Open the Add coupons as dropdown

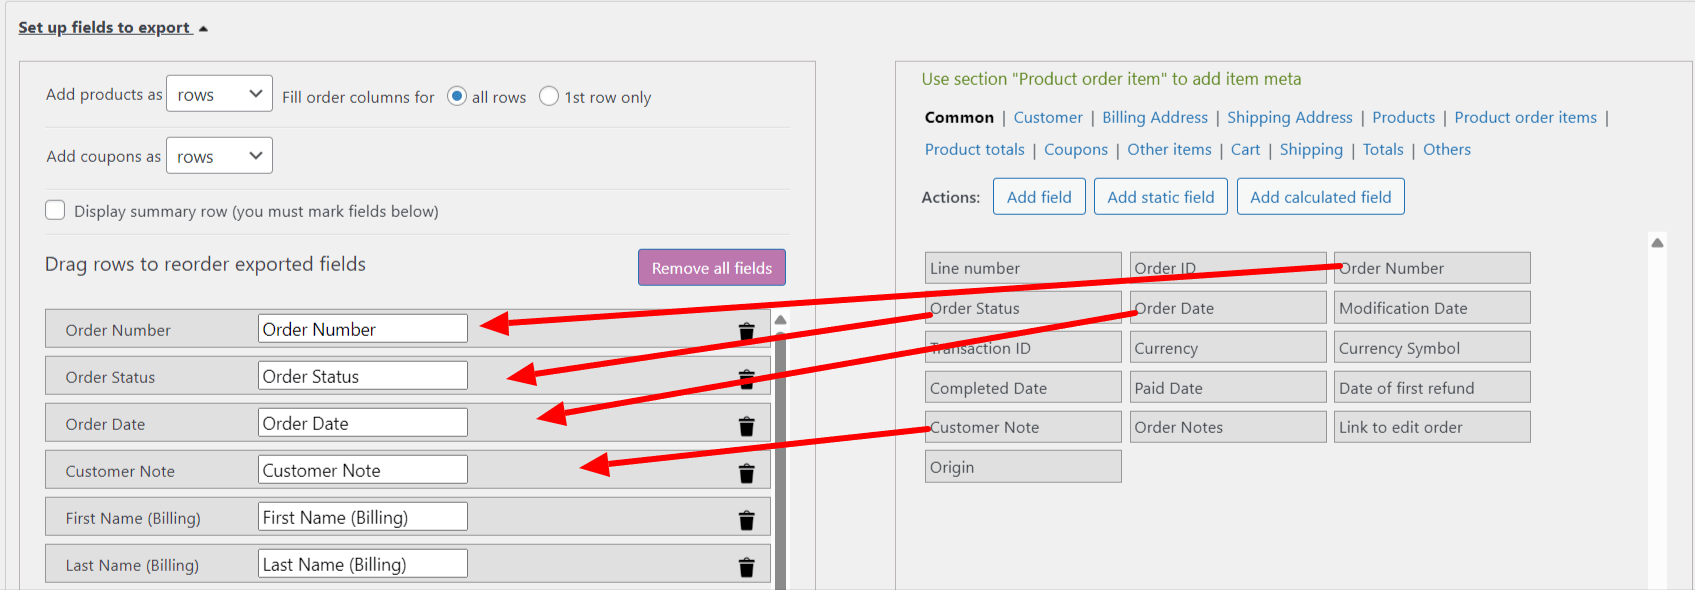219,156
